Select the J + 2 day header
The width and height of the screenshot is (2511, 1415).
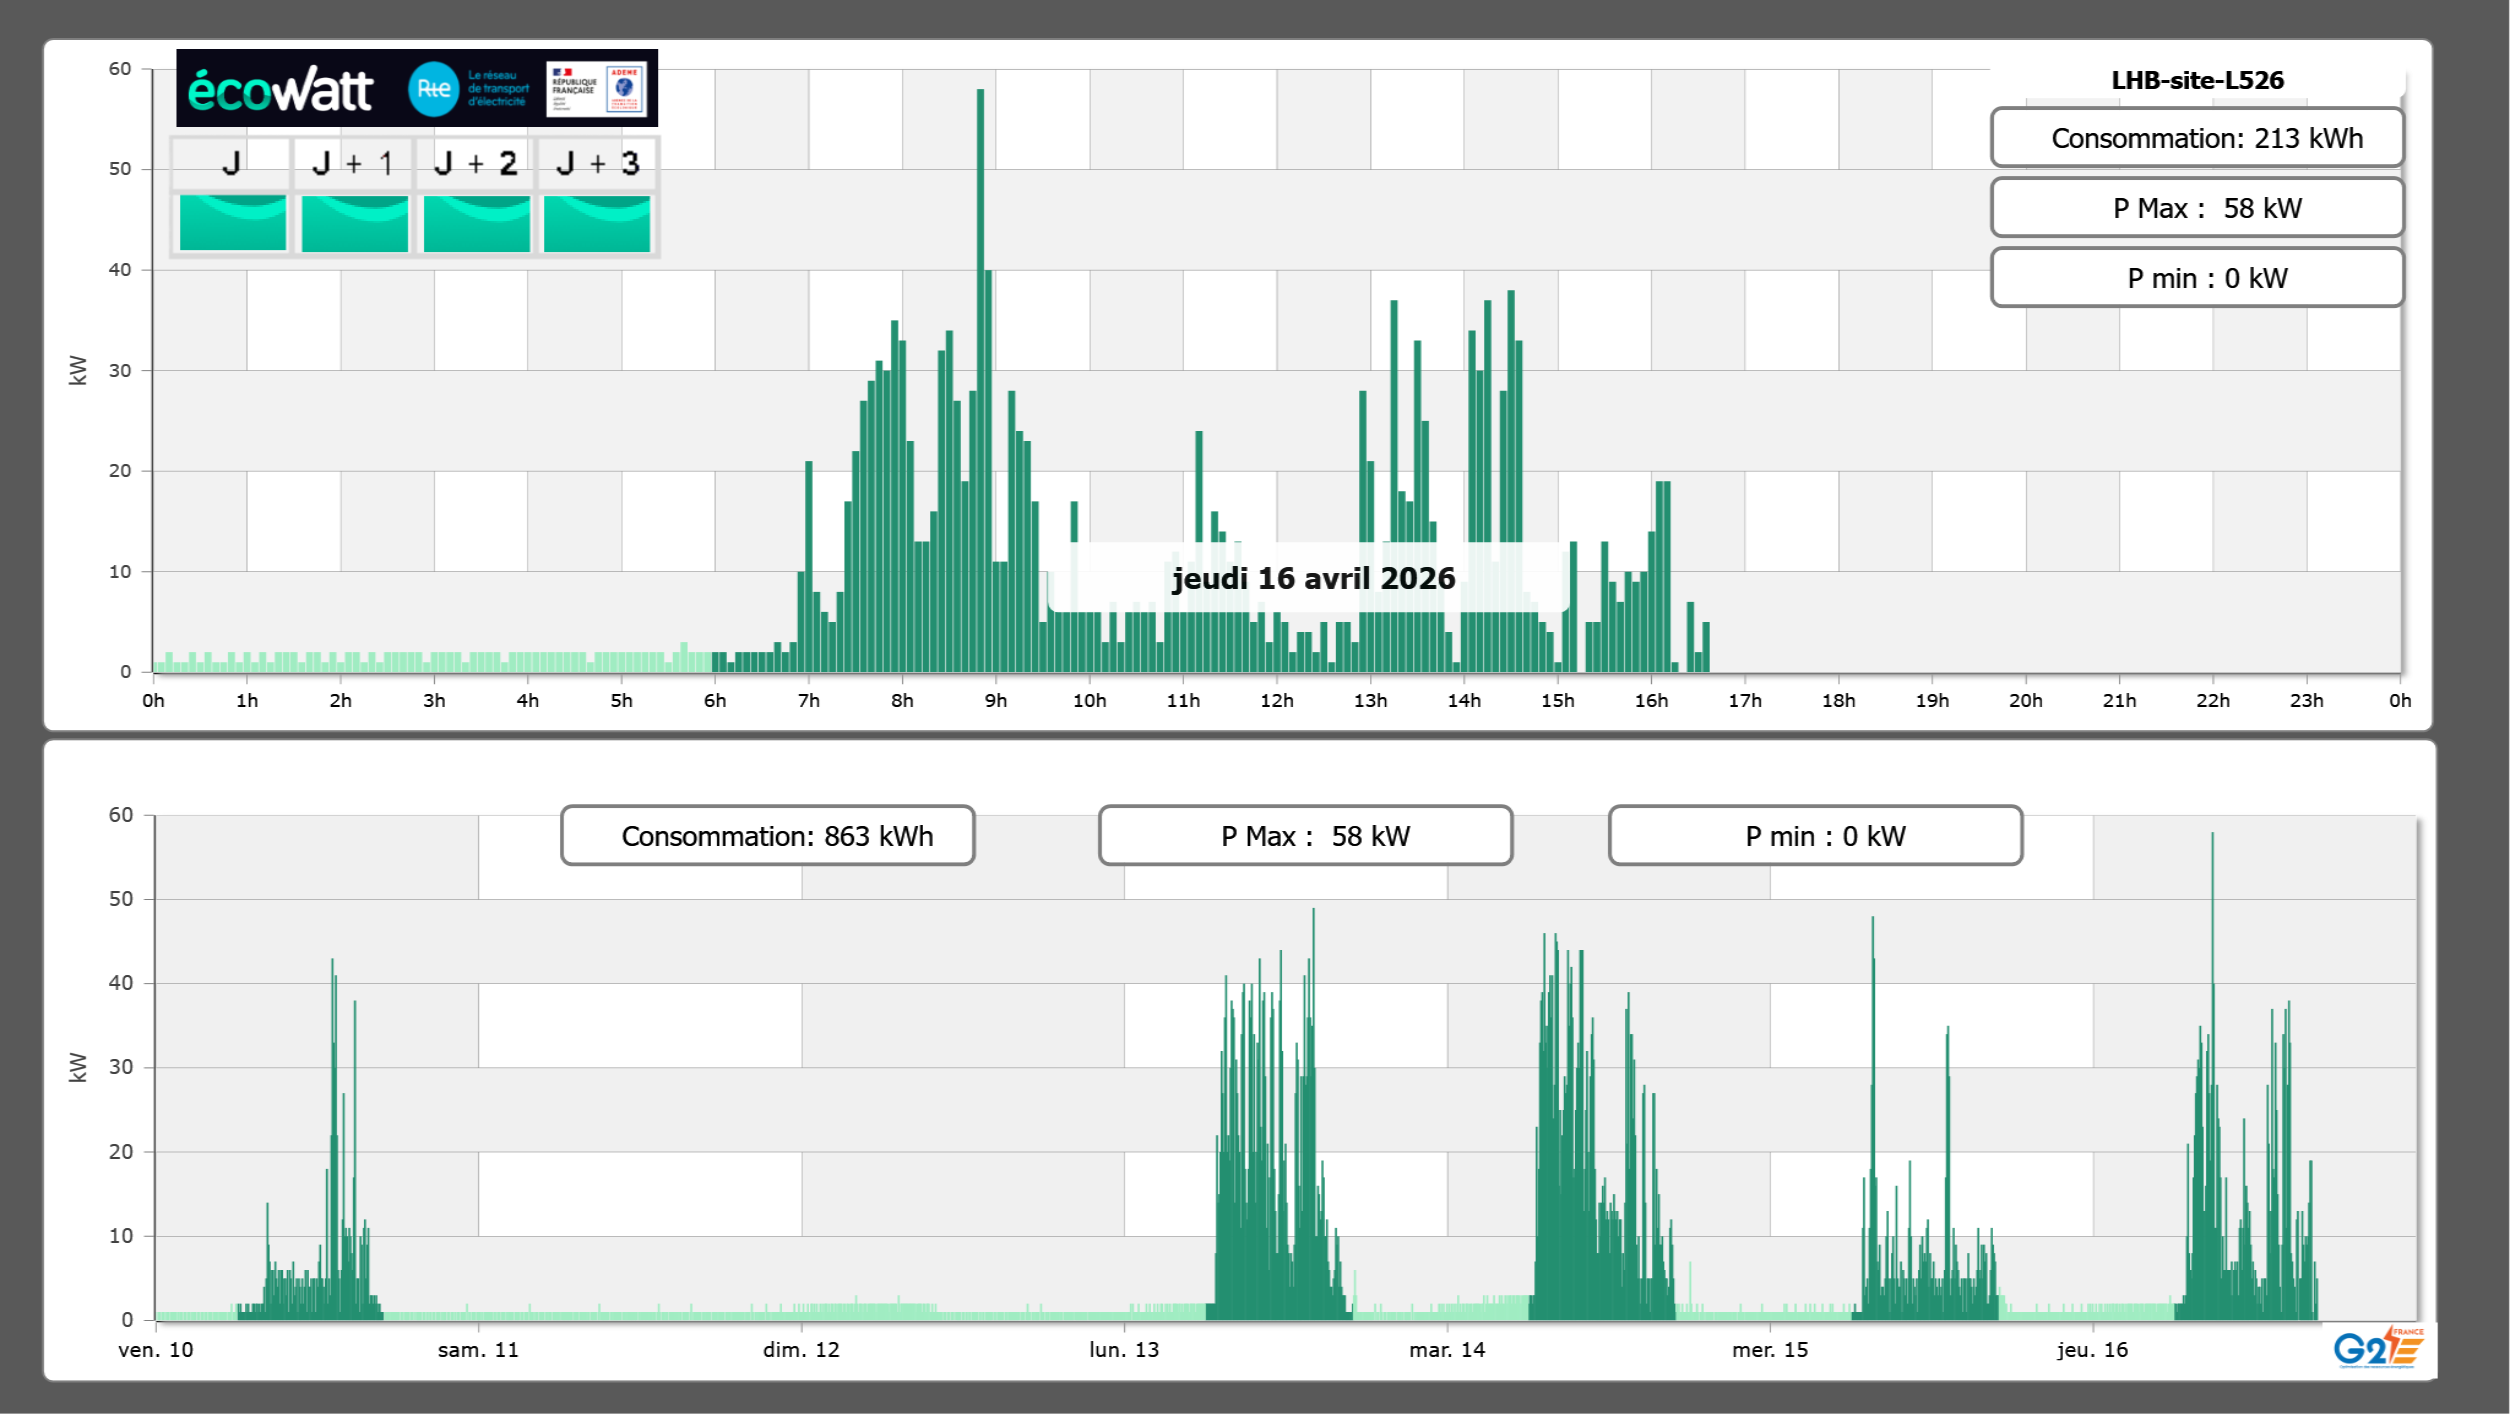click(x=476, y=163)
